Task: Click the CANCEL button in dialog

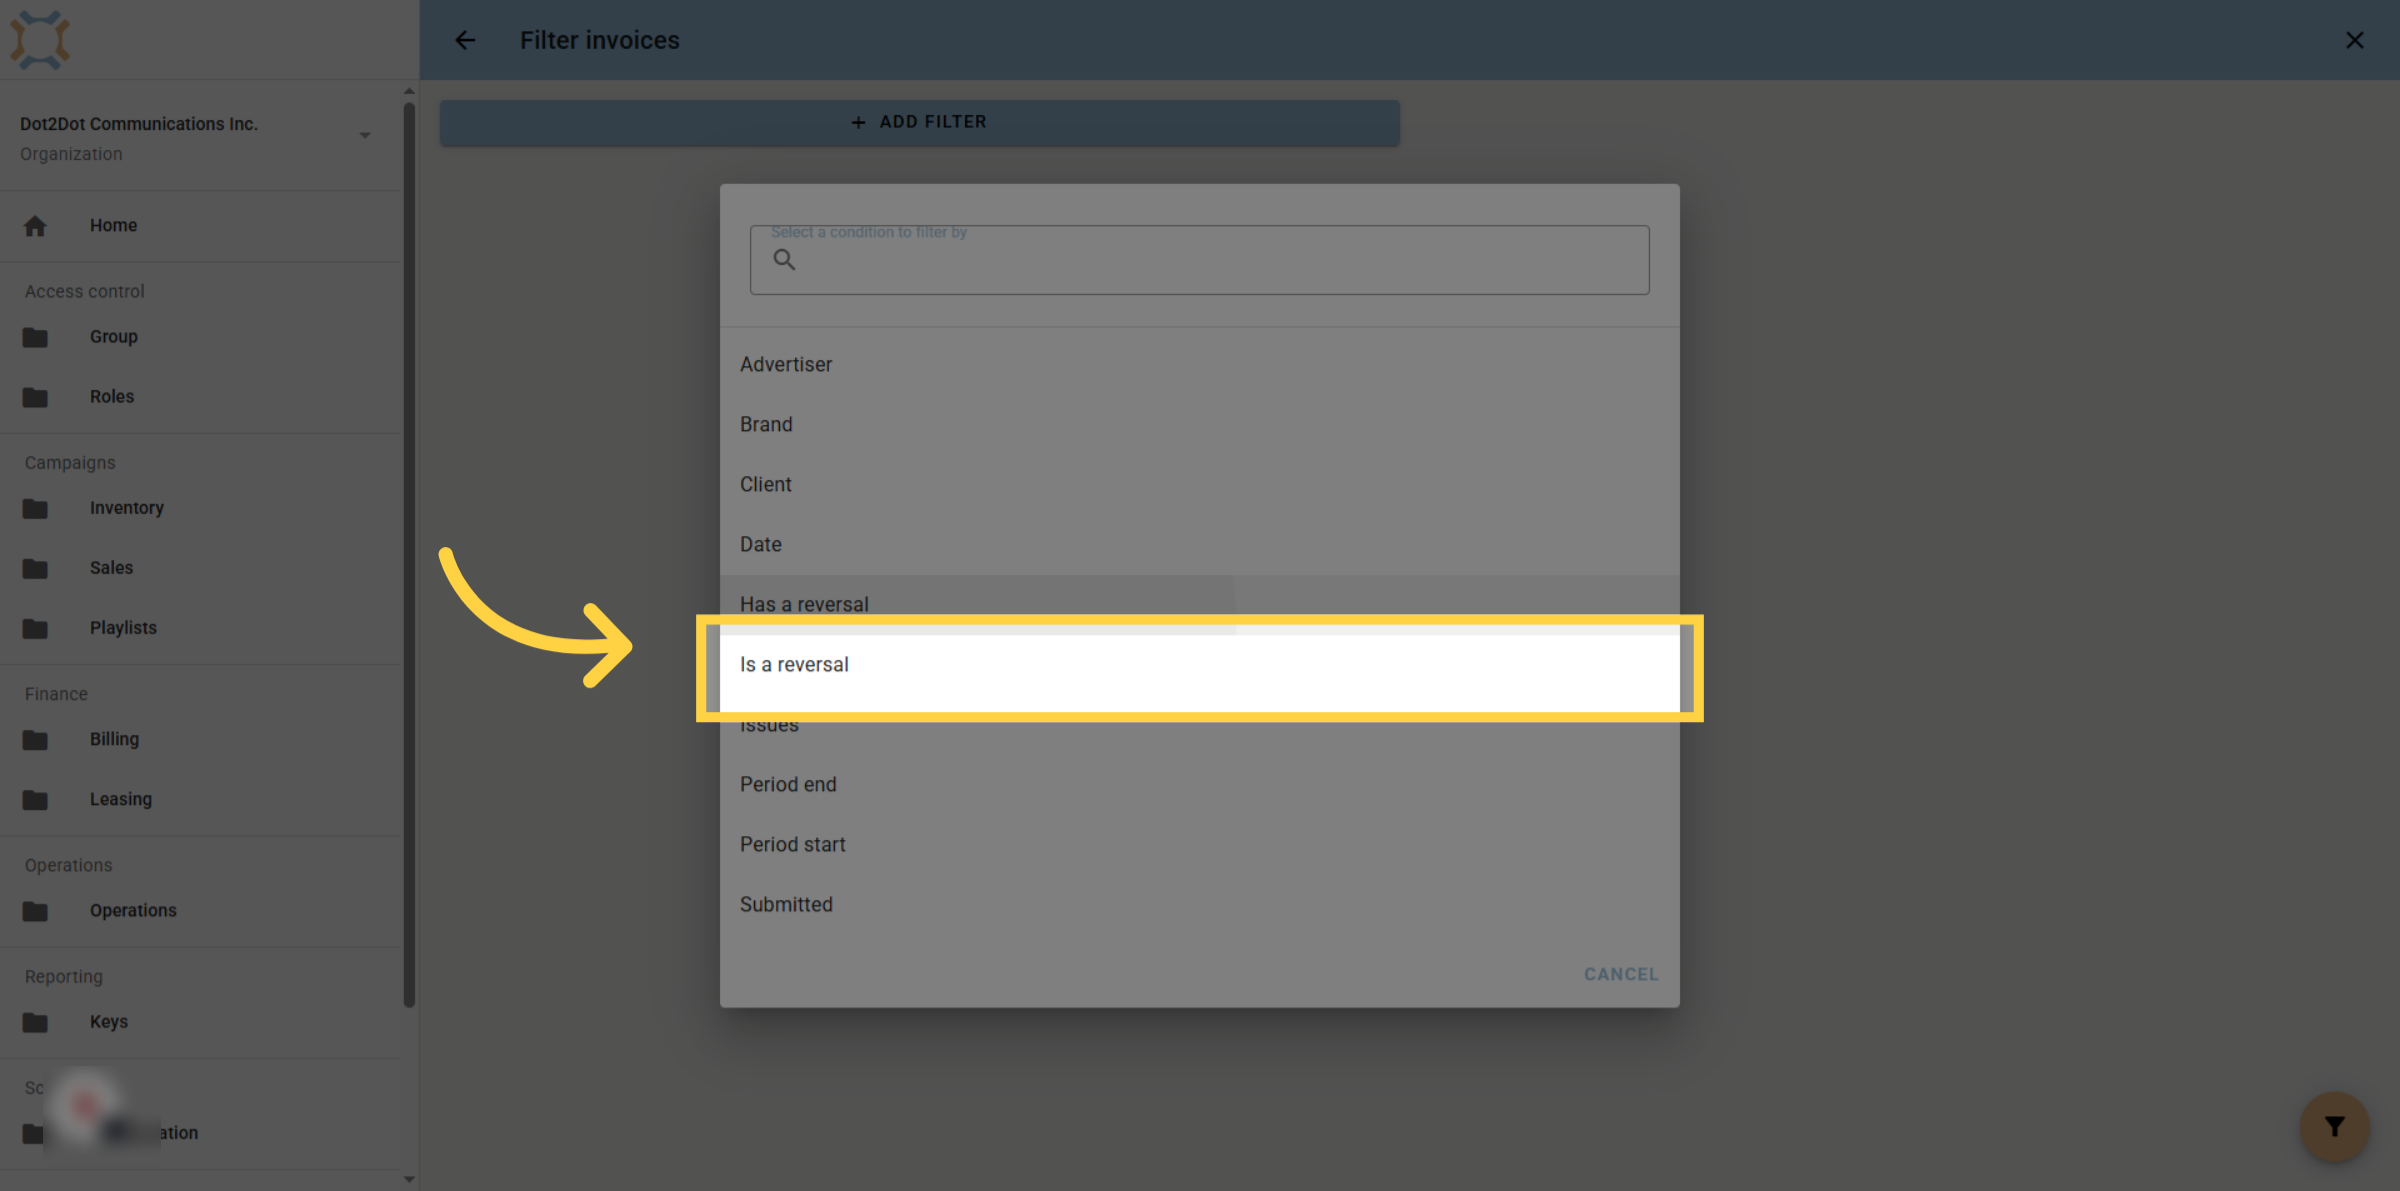Action: [x=1620, y=974]
